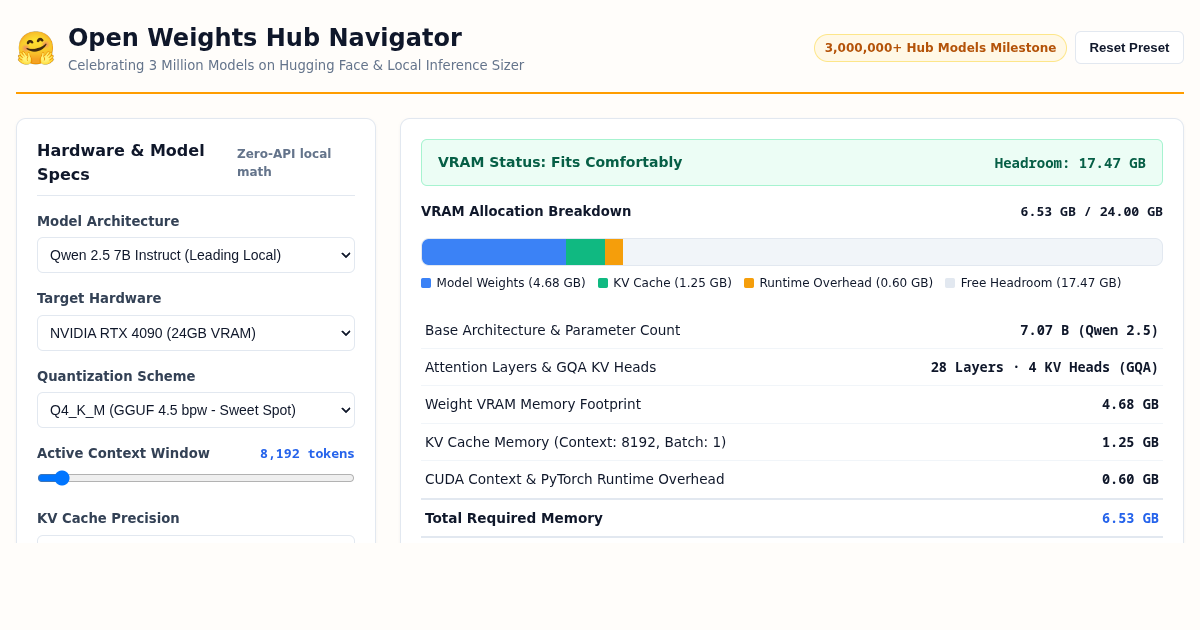Click the 'Total Required Memory' row label
This screenshot has width=1200, height=630.
[x=514, y=518]
